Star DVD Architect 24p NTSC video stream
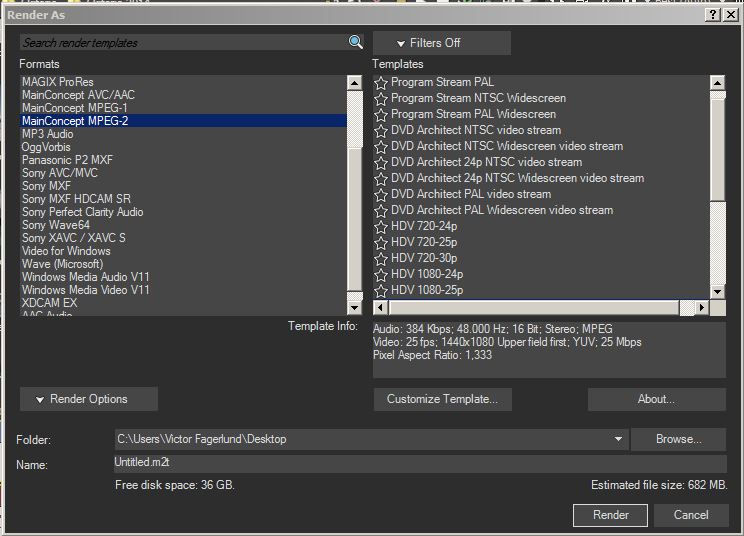 pyautogui.click(x=381, y=163)
